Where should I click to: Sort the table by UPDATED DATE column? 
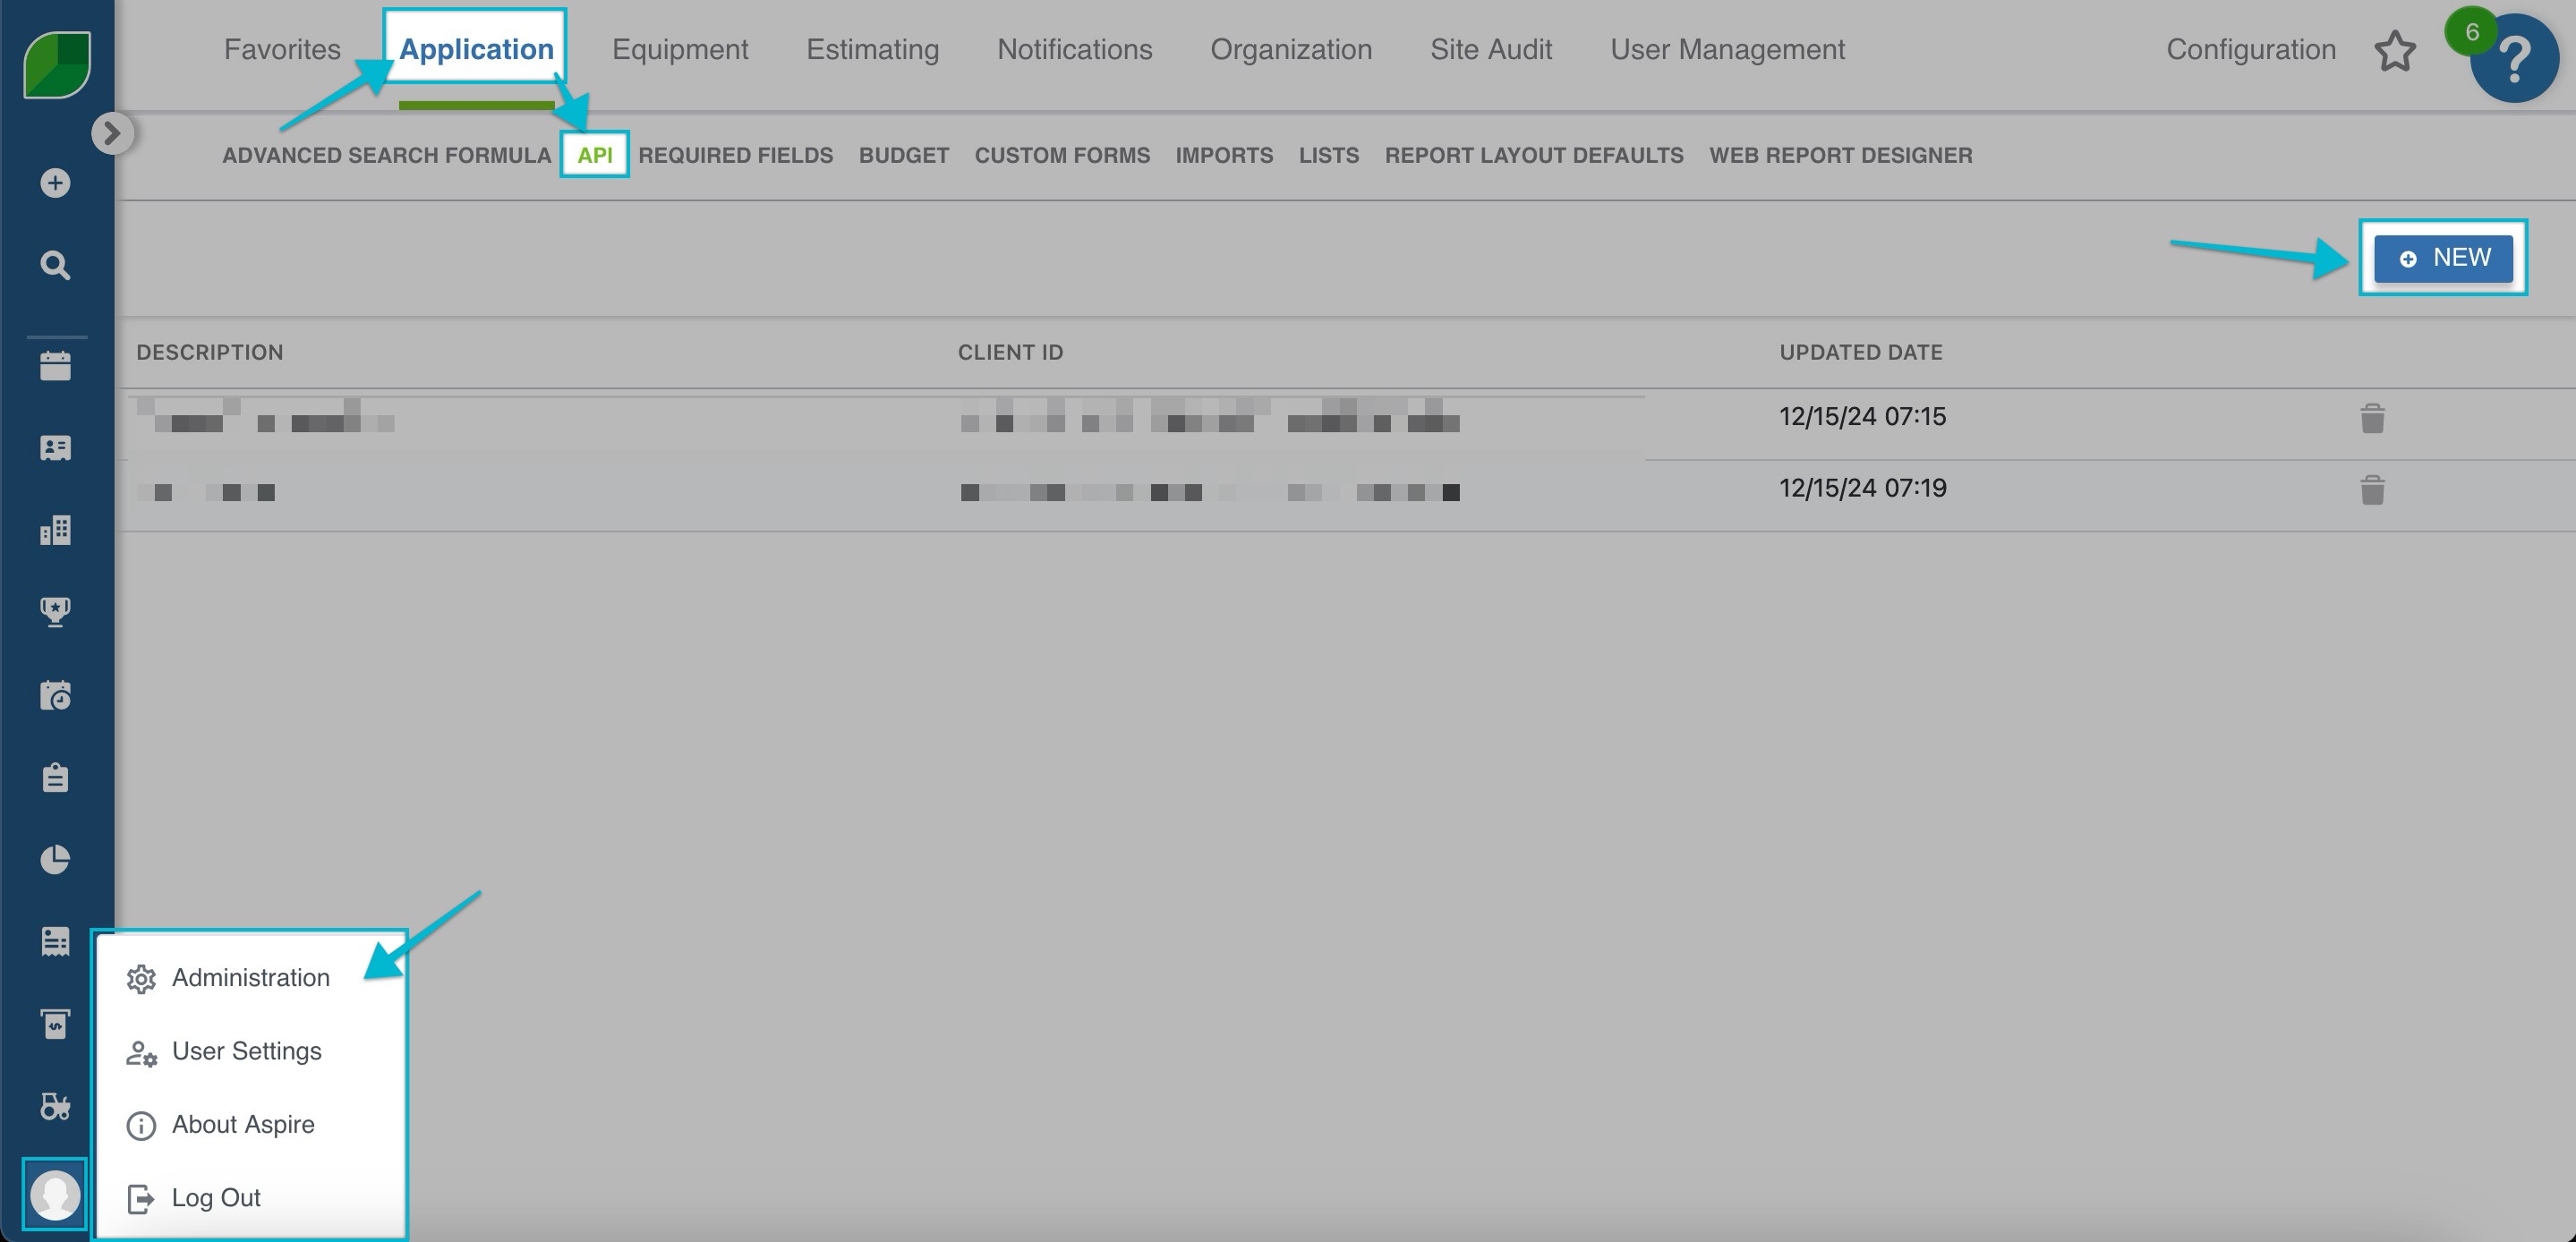tap(1861, 352)
